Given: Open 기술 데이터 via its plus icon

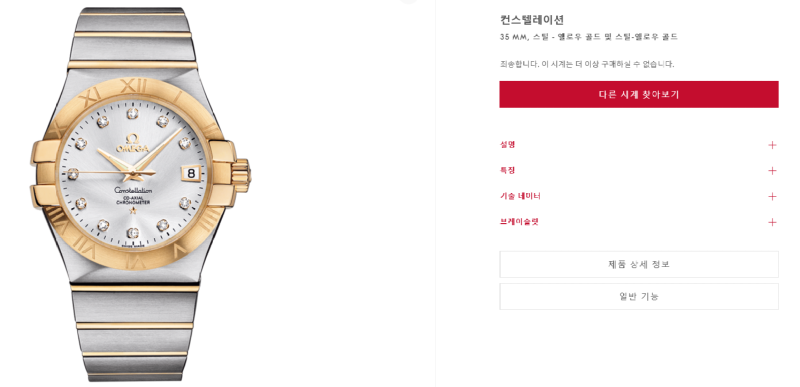Looking at the screenshot, I should (772, 197).
